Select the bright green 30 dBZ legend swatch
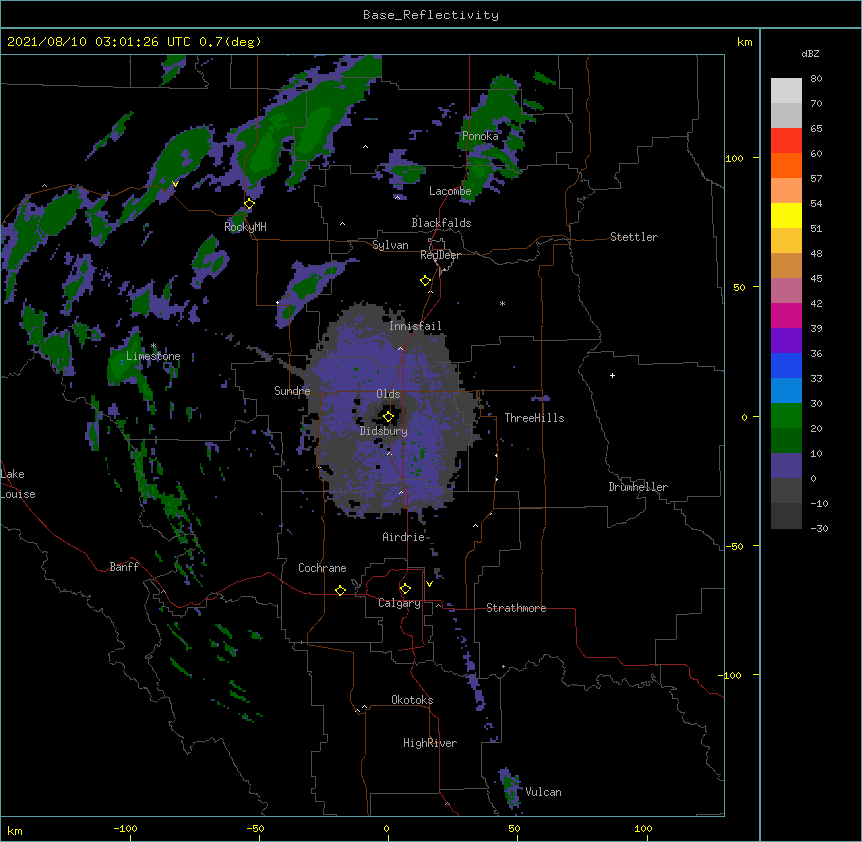 click(786, 416)
